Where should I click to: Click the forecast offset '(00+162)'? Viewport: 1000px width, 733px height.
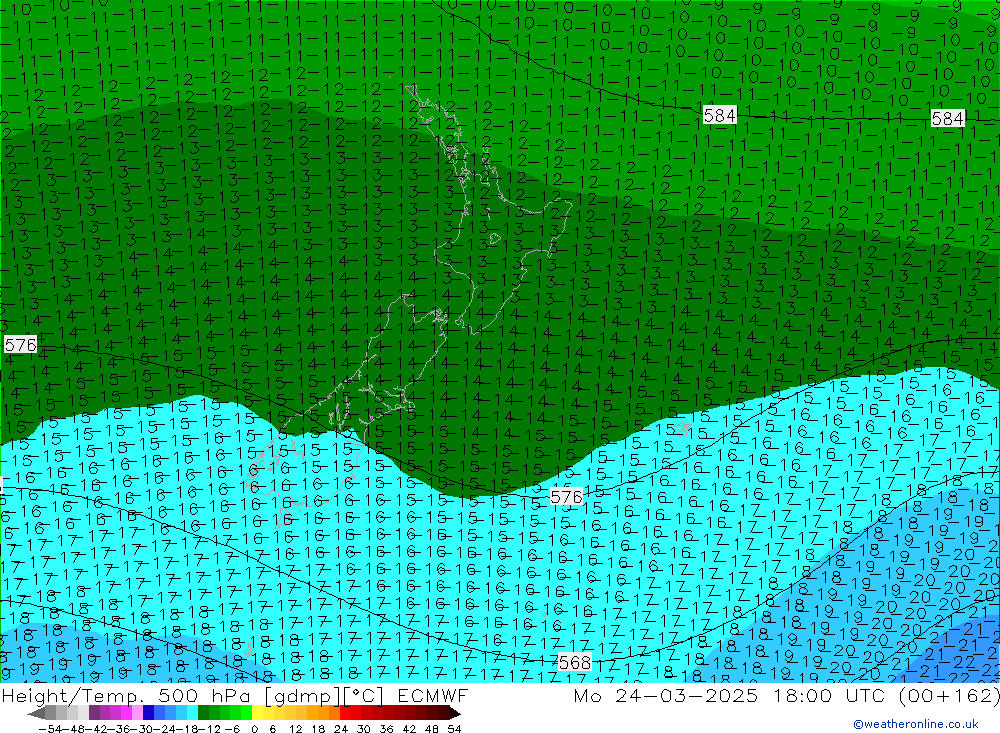[x=949, y=696]
